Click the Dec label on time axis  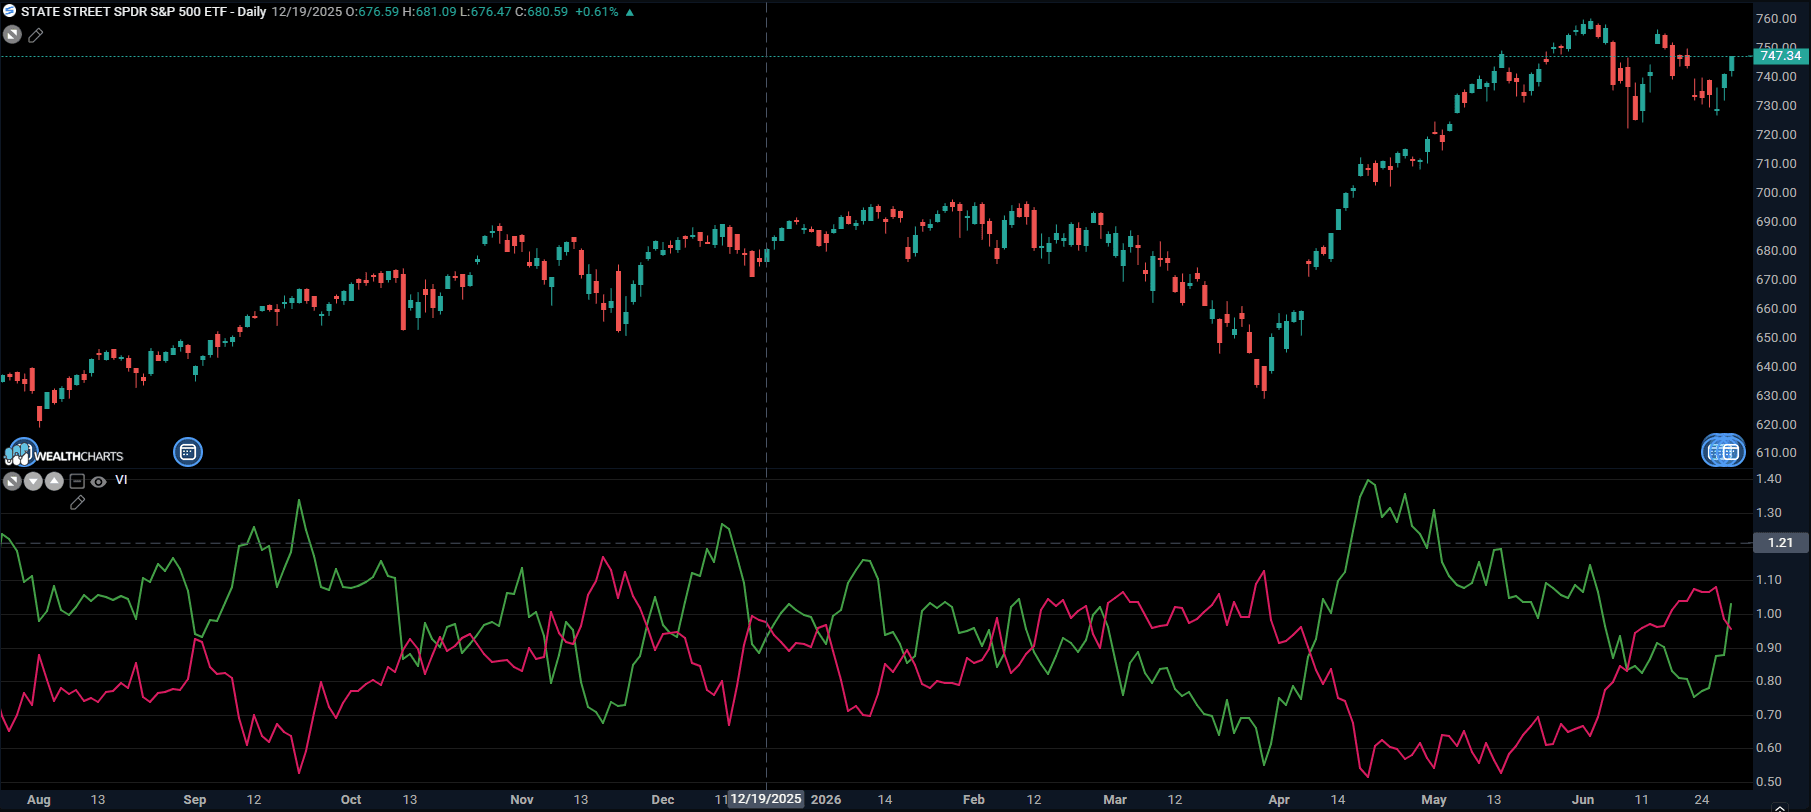pyautogui.click(x=663, y=800)
